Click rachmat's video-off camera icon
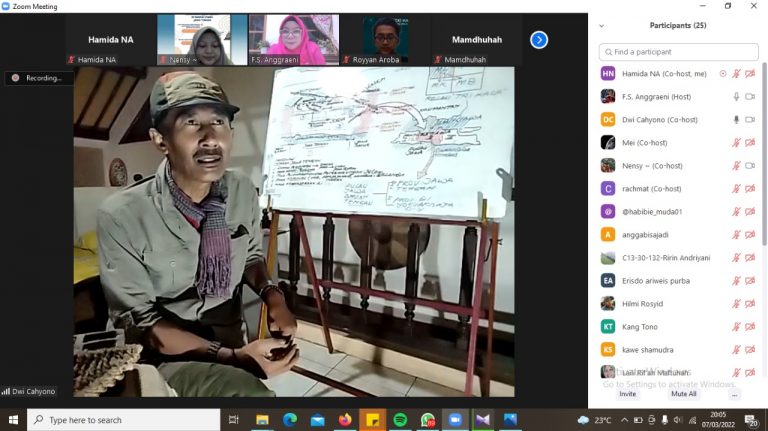768x431 pixels. point(750,189)
